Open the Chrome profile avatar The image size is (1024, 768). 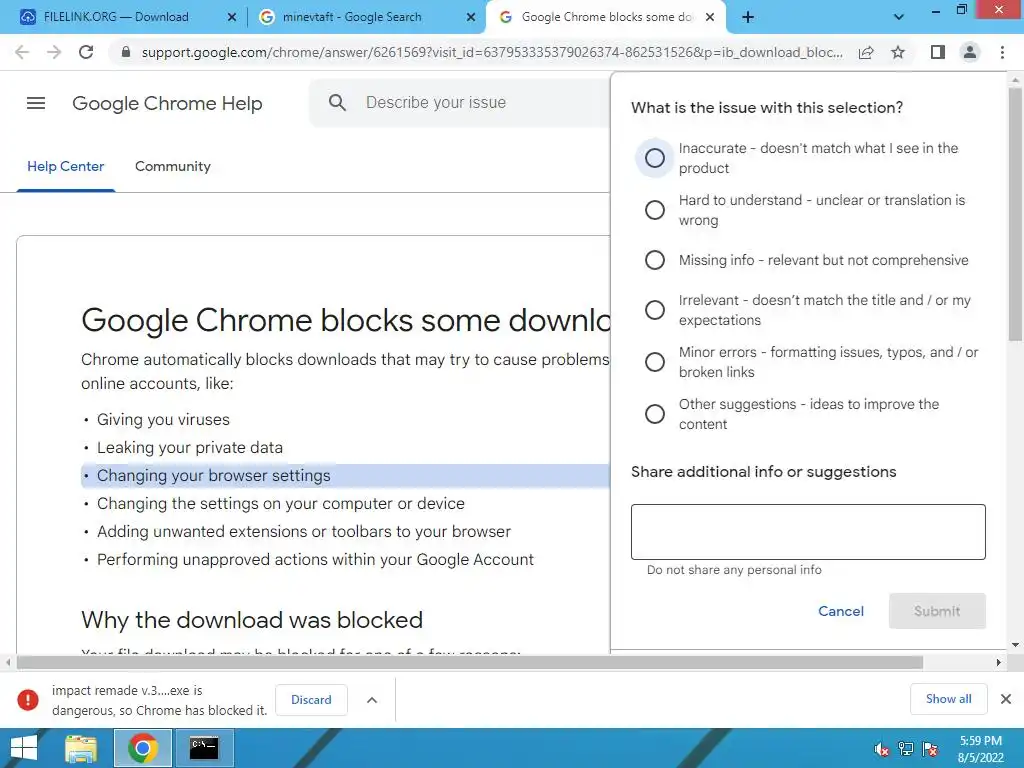(x=970, y=52)
